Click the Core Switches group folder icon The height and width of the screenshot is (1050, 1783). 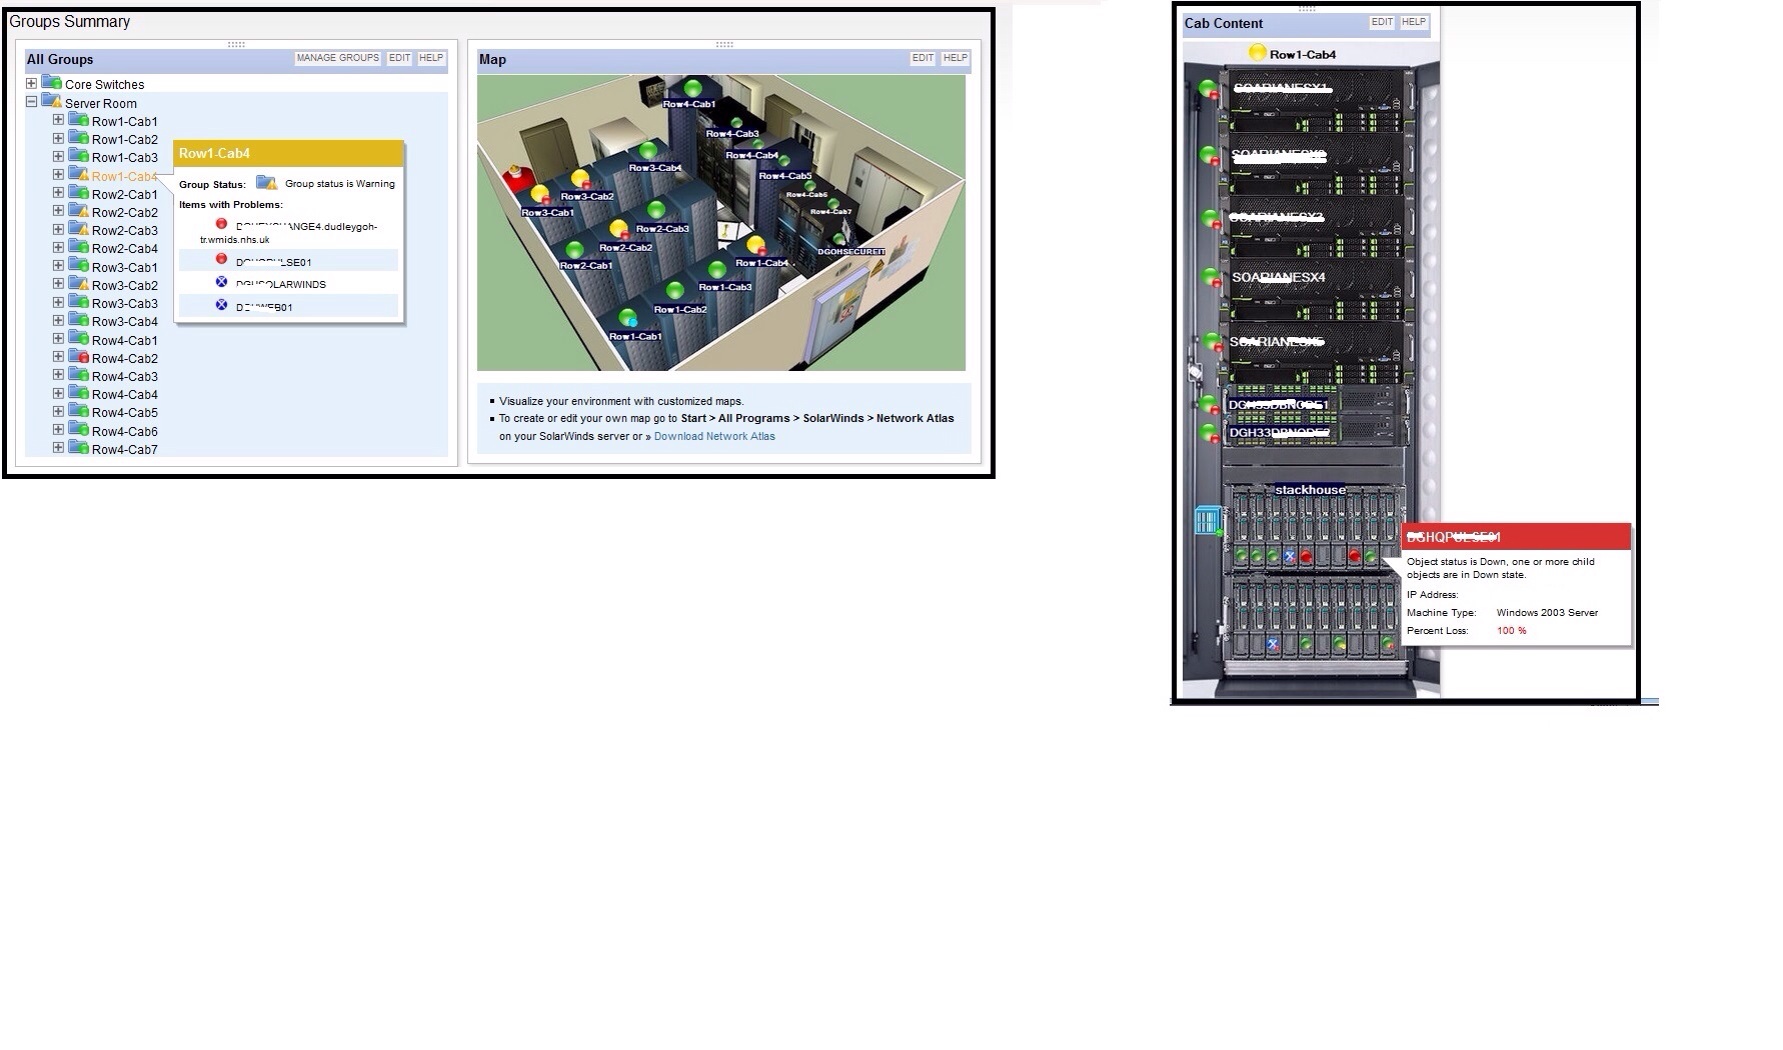point(51,83)
